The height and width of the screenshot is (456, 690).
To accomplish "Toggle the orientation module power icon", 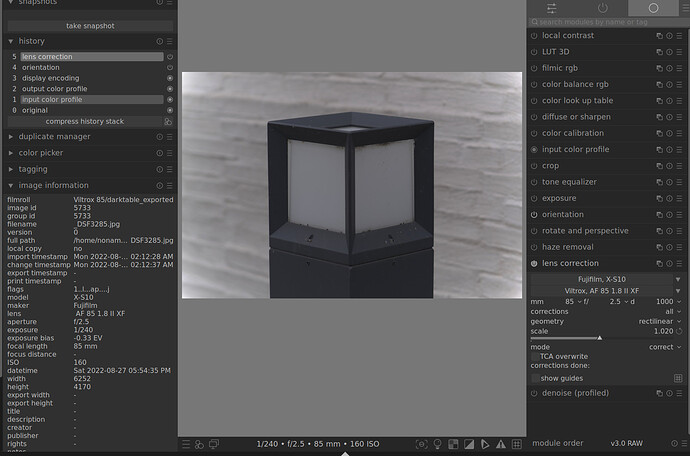I will pos(535,215).
